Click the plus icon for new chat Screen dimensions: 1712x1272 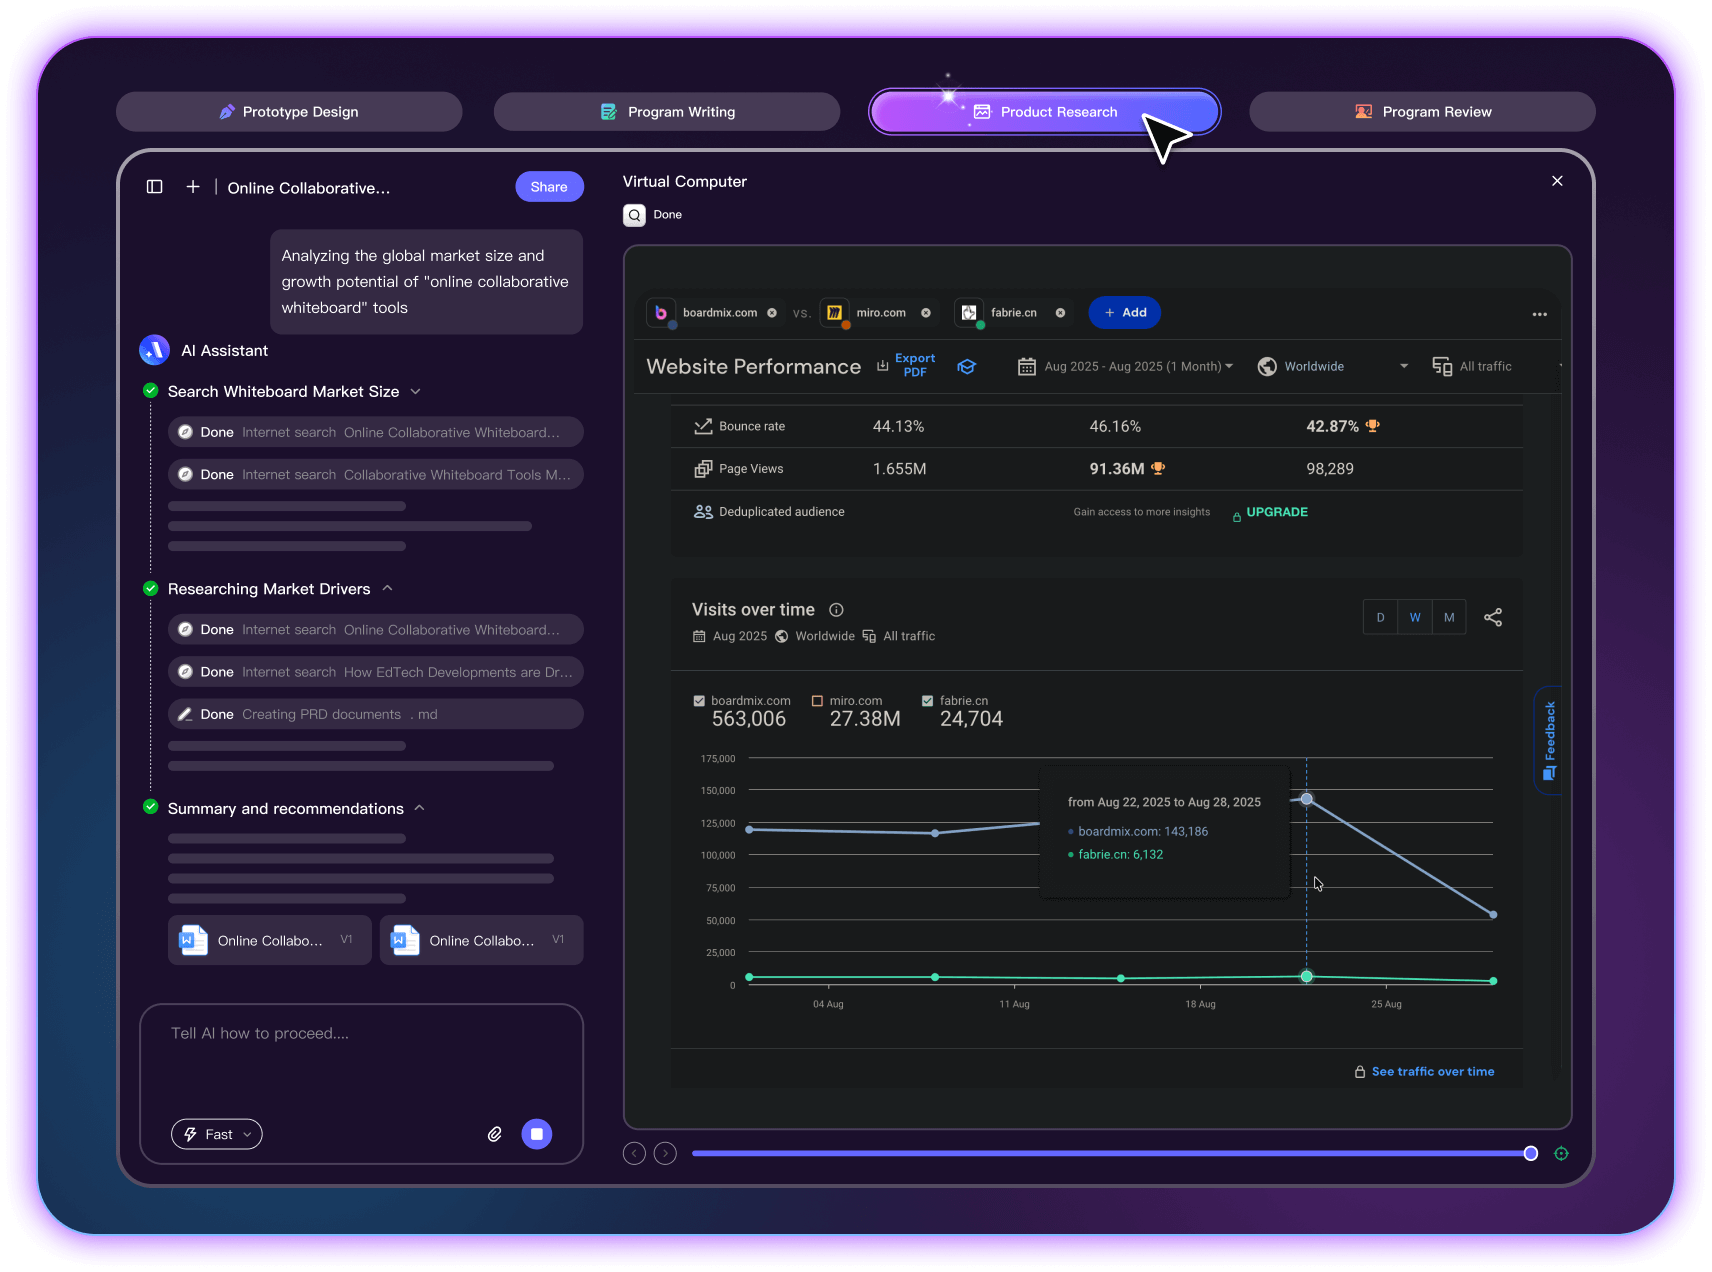tap(193, 187)
